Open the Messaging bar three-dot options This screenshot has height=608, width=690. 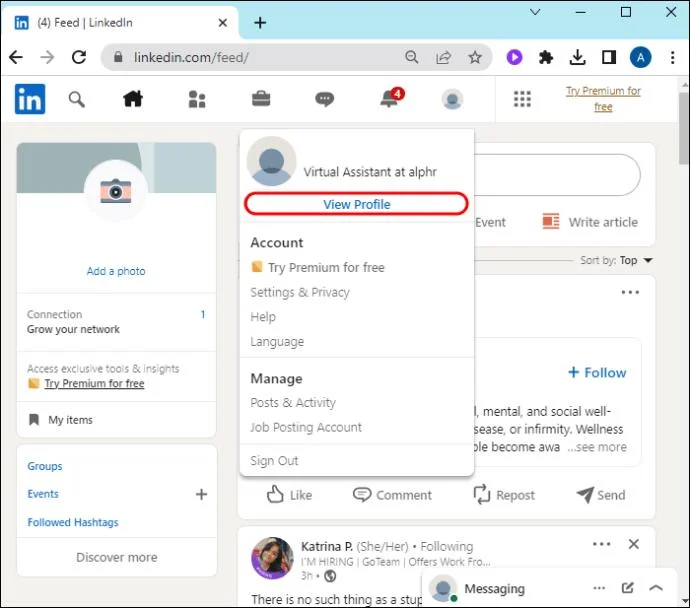(x=599, y=588)
